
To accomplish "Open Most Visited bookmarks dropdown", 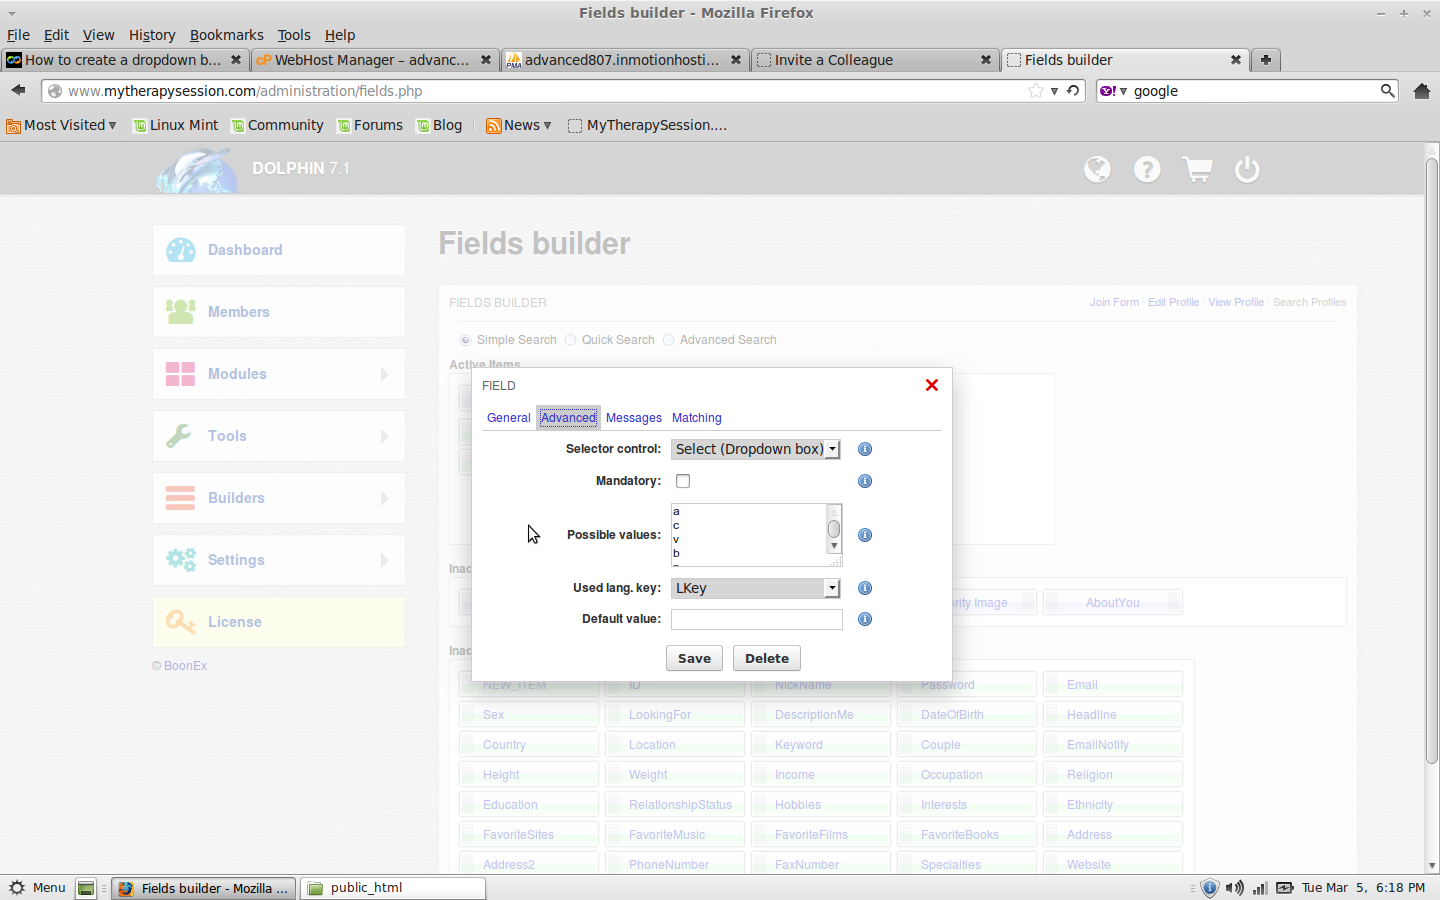I will [62, 125].
